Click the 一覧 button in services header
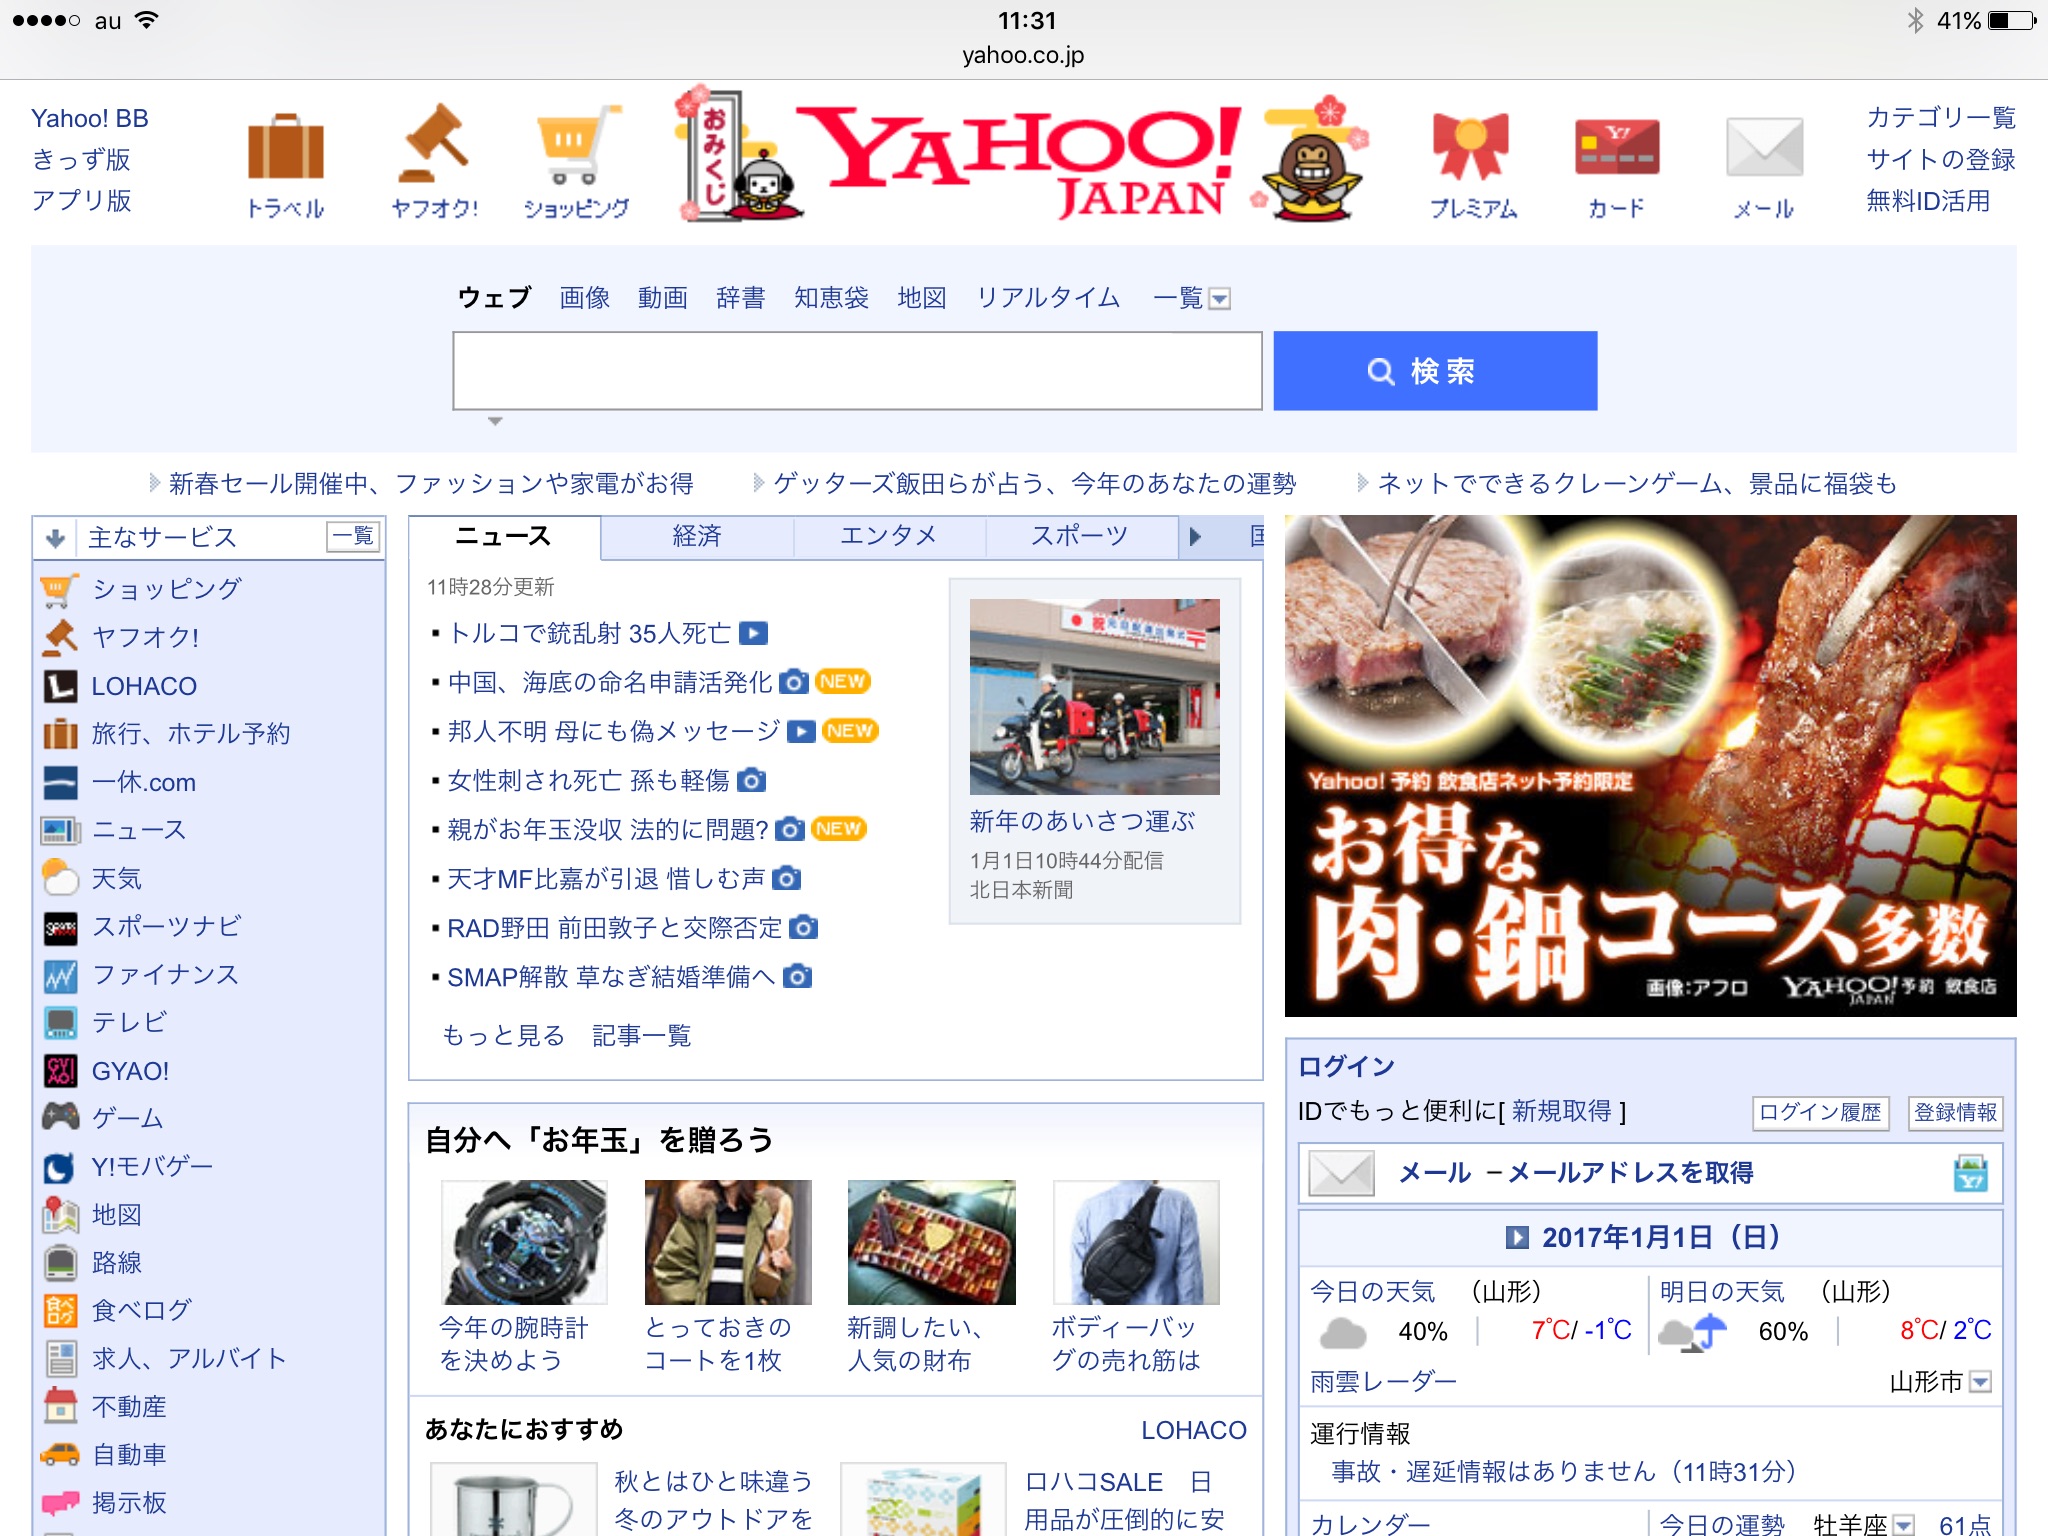The image size is (2048, 1536). pos(354,537)
